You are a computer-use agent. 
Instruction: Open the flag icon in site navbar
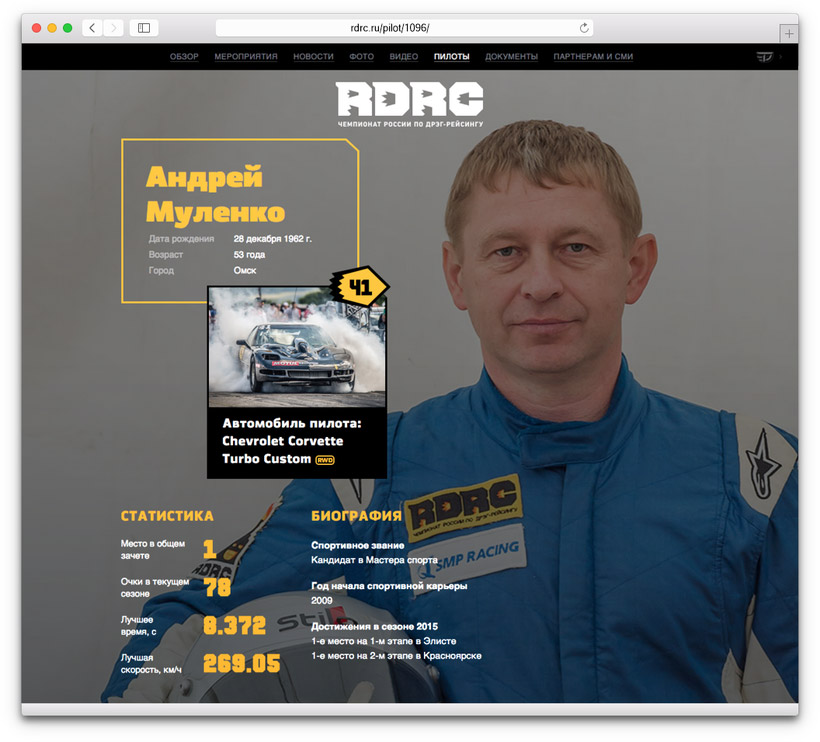pos(764,57)
